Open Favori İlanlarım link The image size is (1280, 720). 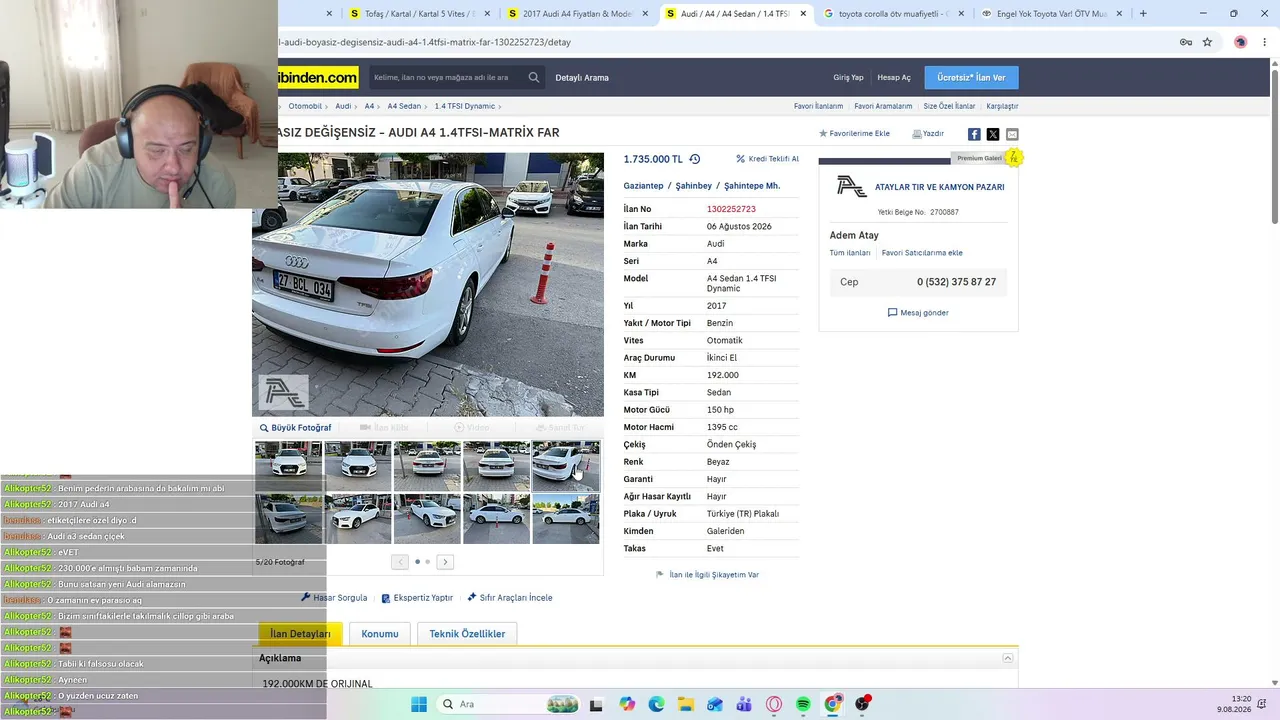click(x=818, y=106)
